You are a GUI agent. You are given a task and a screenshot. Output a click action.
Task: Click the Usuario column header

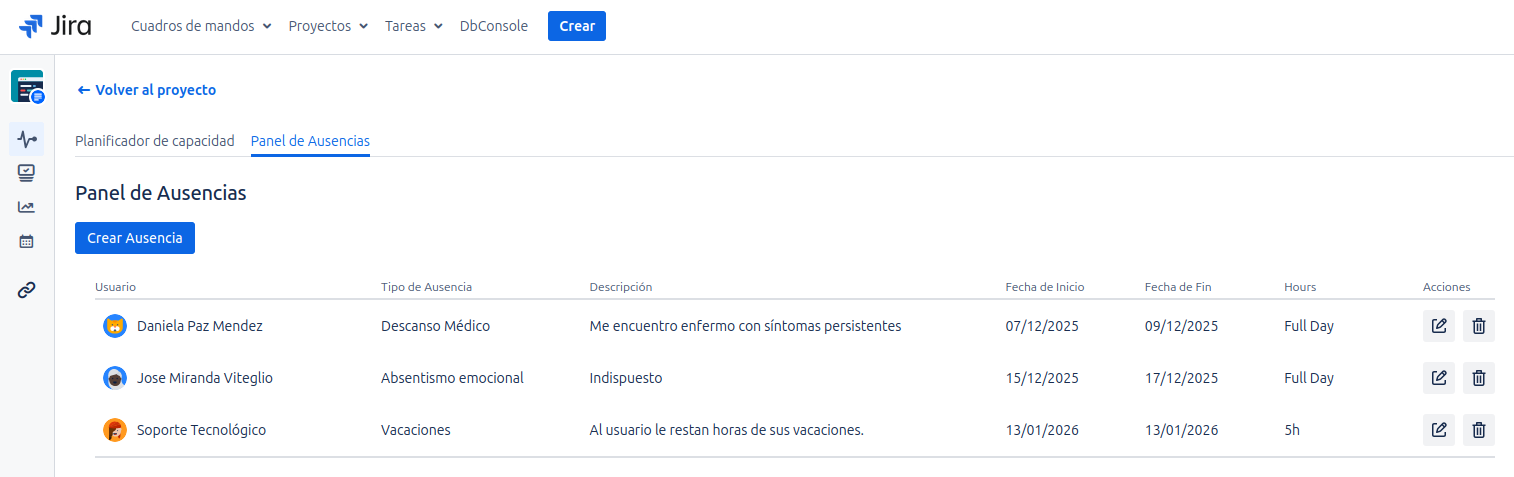[116, 287]
